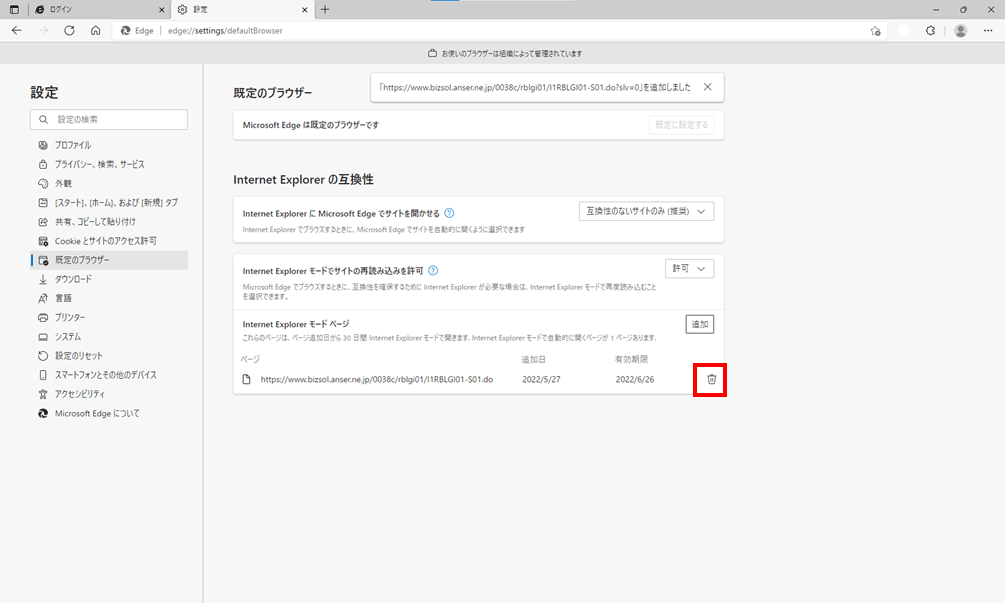The height and width of the screenshot is (603, 1005).
Task: Click the Internet Explorer の互換性 heading
Action: click(x=303, y=179)
